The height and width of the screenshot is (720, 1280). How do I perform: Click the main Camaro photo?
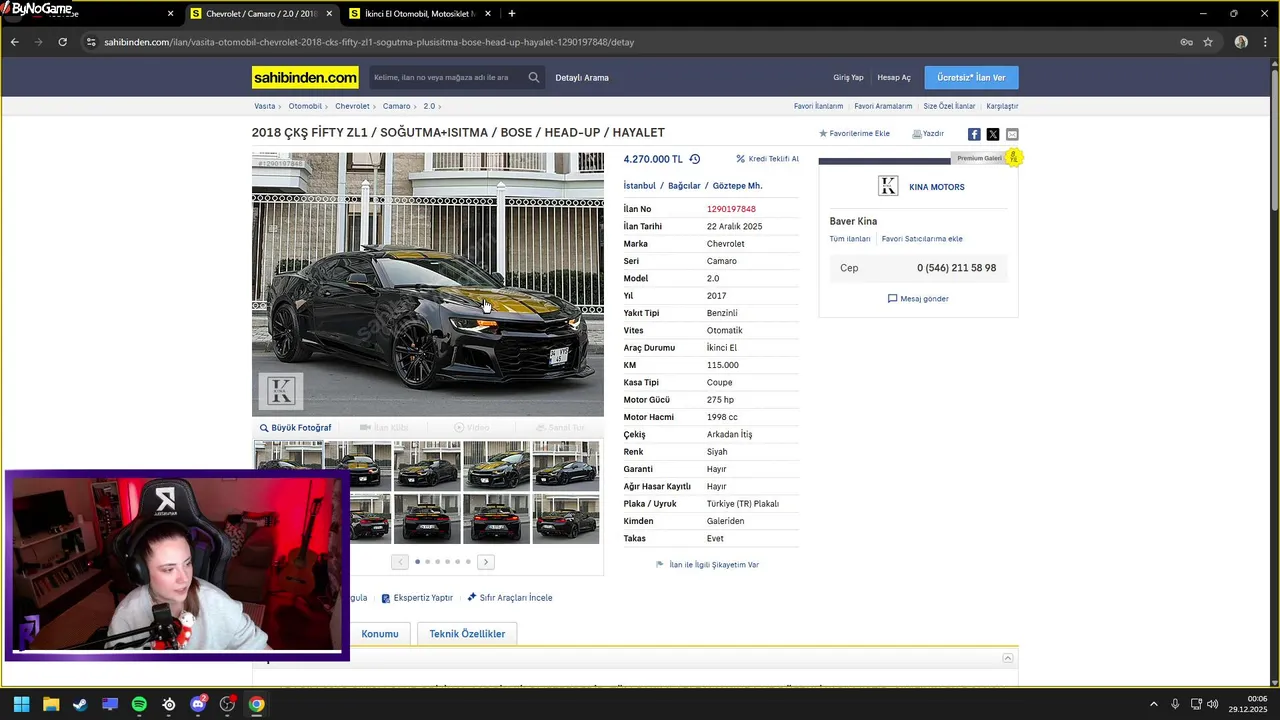coord(428,284)
